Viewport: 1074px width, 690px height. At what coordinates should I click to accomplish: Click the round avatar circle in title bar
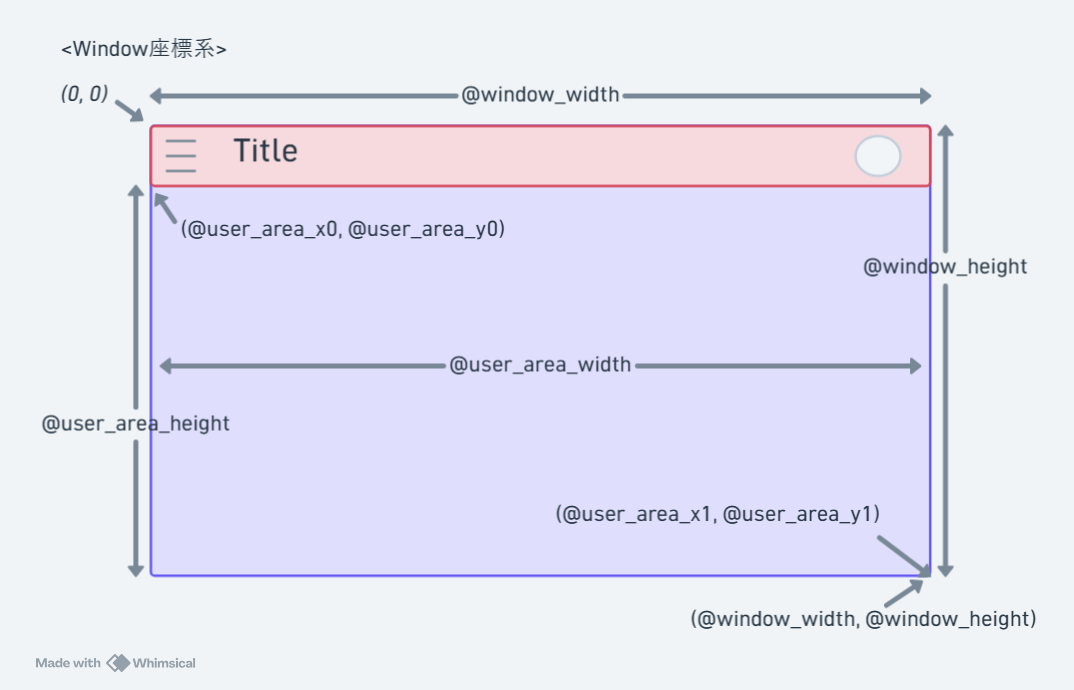pos(877,156)
